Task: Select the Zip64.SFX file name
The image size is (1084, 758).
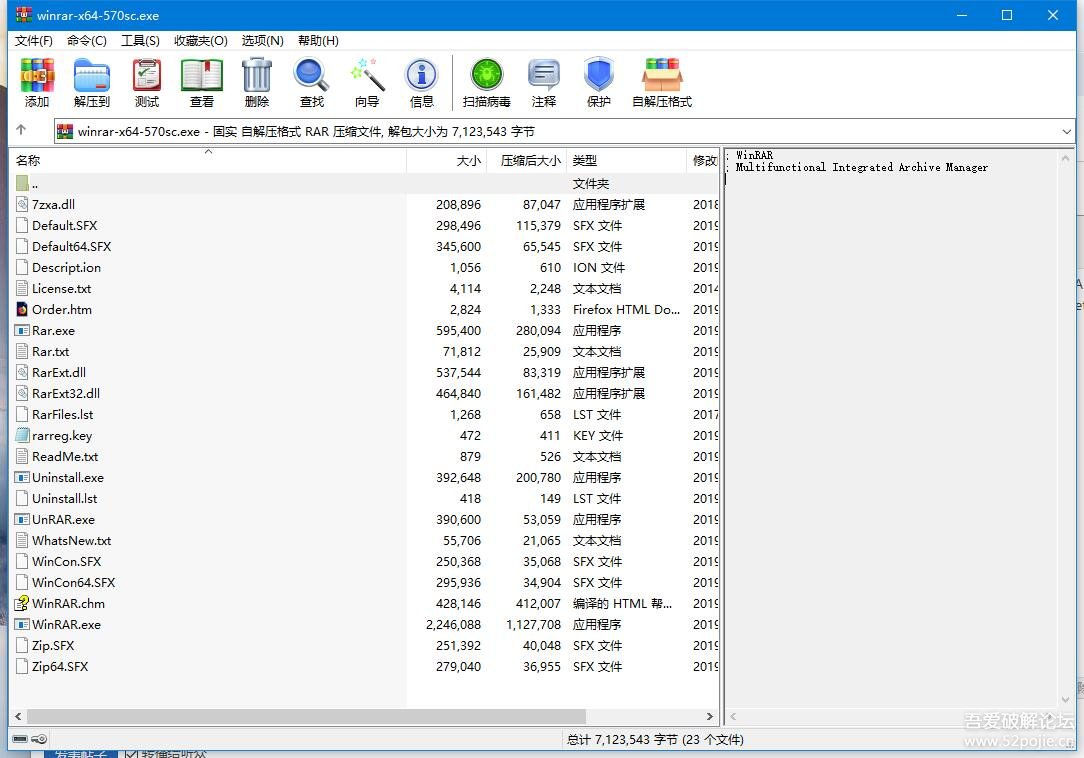Action: 60,667
